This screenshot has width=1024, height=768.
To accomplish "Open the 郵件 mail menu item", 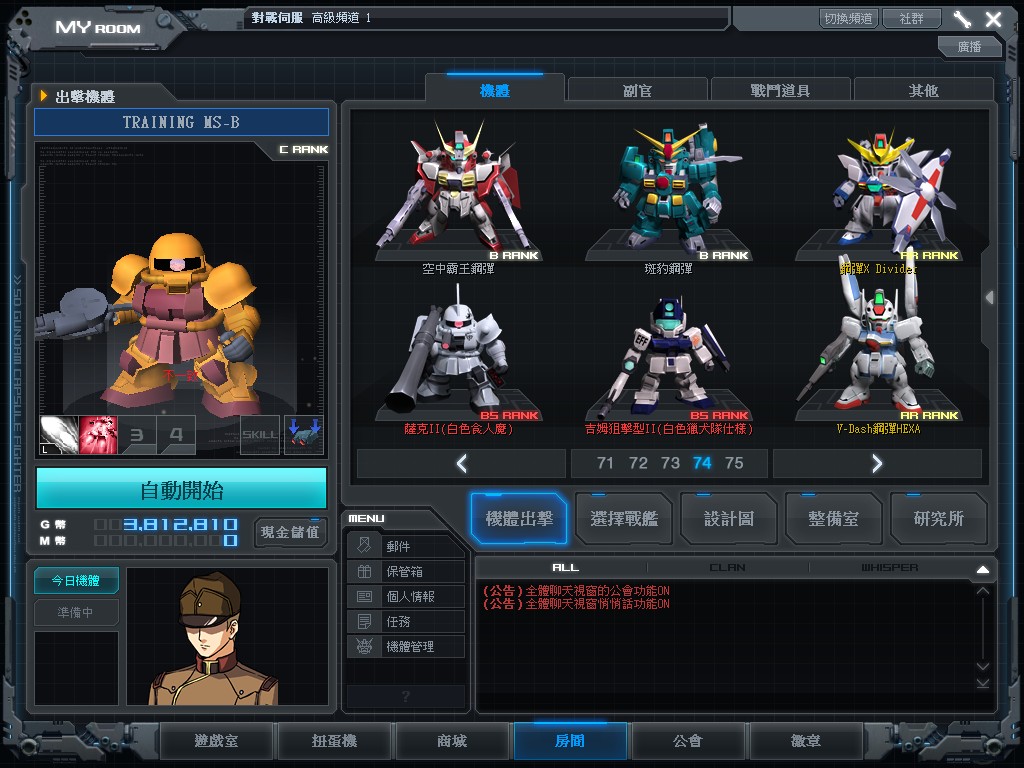I will pyautogui.click(x=406, y=546).
